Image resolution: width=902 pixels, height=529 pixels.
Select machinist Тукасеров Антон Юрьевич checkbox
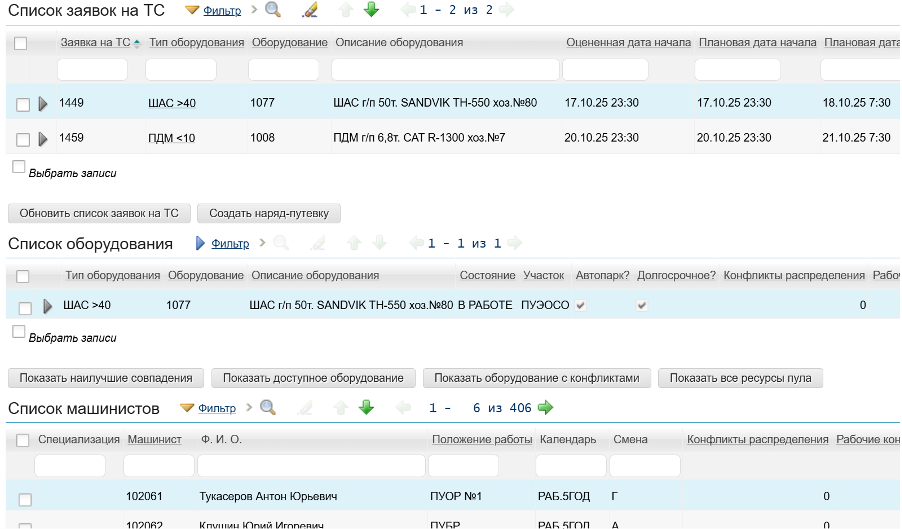coord(25,499)
